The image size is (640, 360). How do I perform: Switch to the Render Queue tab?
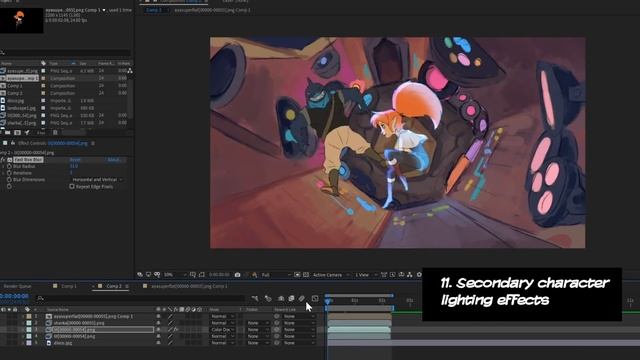coord(17,286)
